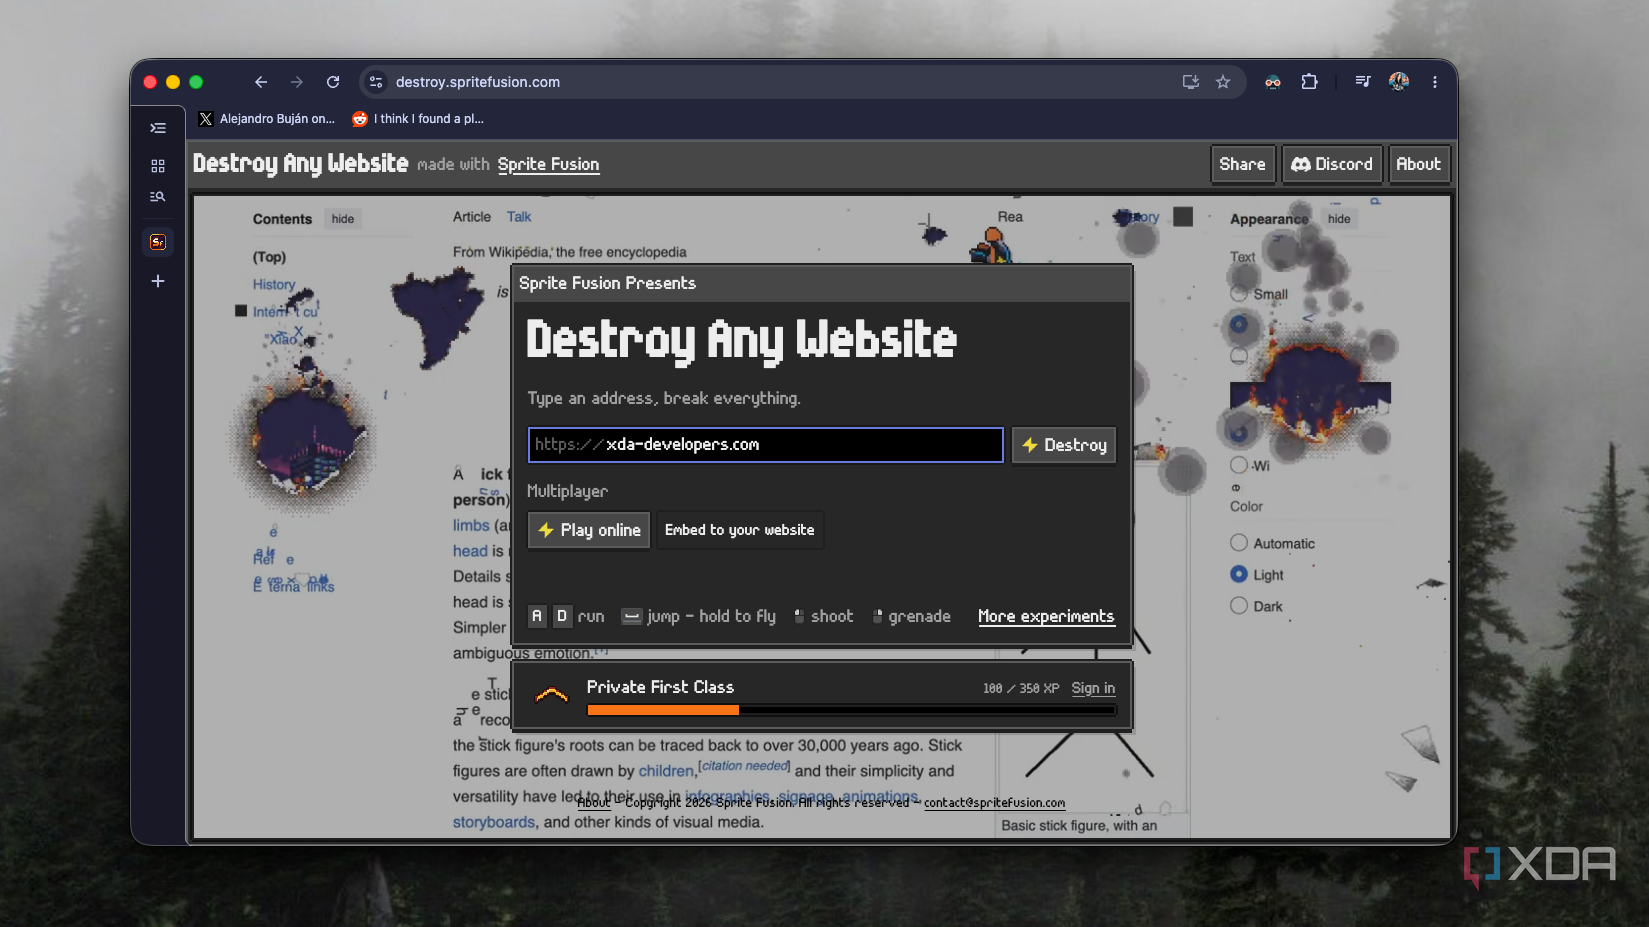Screen dimensions: 1649x927
Task: Click the install app icon in address bar
Action: (1190, 82)
